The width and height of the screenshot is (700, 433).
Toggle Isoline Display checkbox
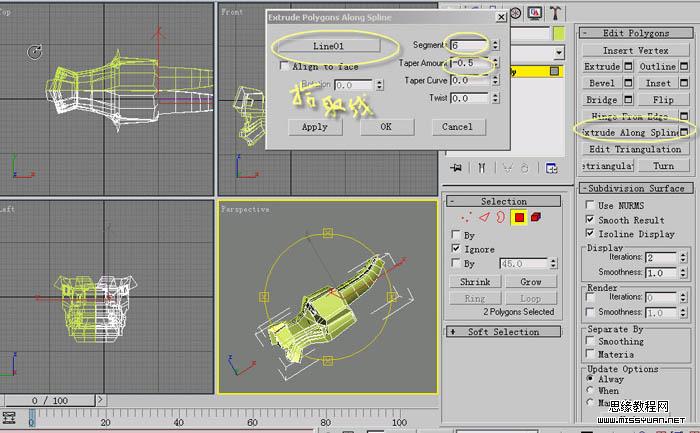point(590,233)
